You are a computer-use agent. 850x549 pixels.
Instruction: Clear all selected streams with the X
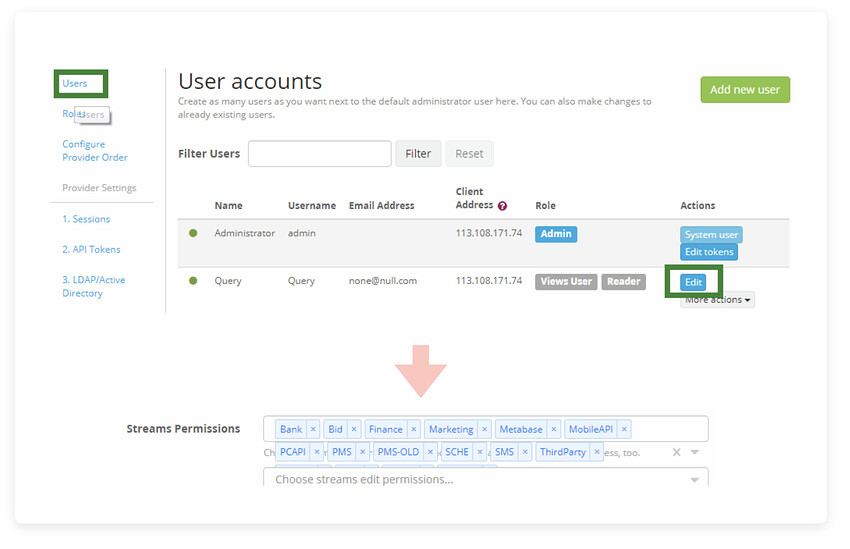(x=677, y=452)
